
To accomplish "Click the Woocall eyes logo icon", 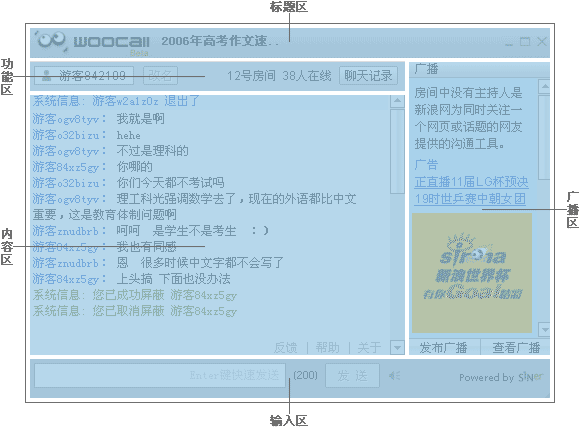I will (51, 41).
